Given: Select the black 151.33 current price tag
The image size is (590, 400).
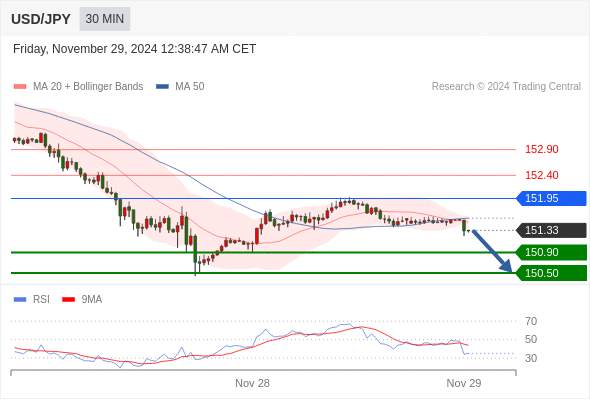Looking at the screenshot, I should (552, 230).
